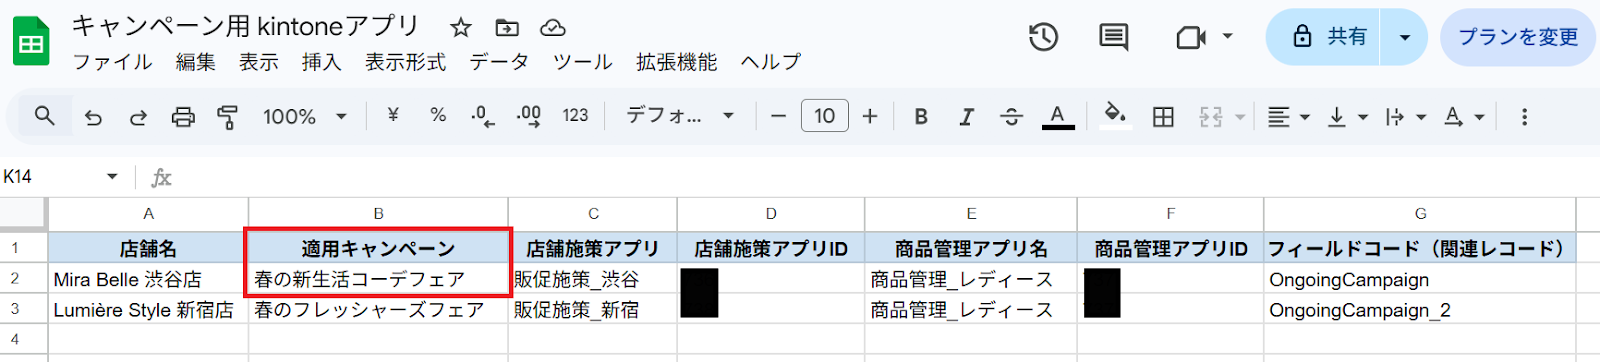Undo the last action

pyautogui.click(x=93, y=117)
